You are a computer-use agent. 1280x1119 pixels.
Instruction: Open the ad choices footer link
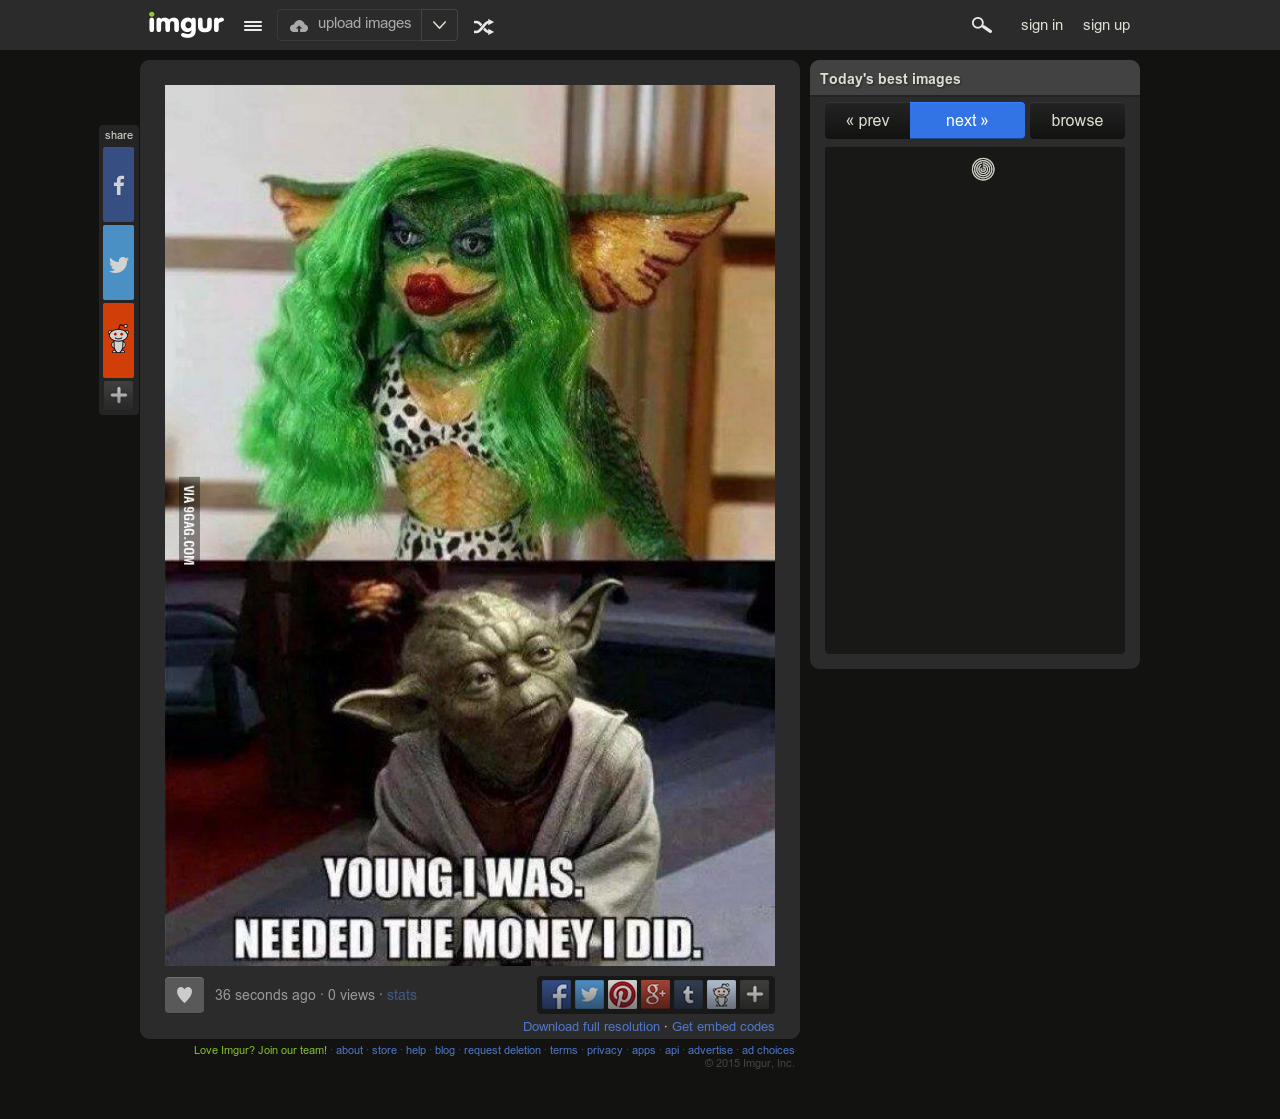768,1050
